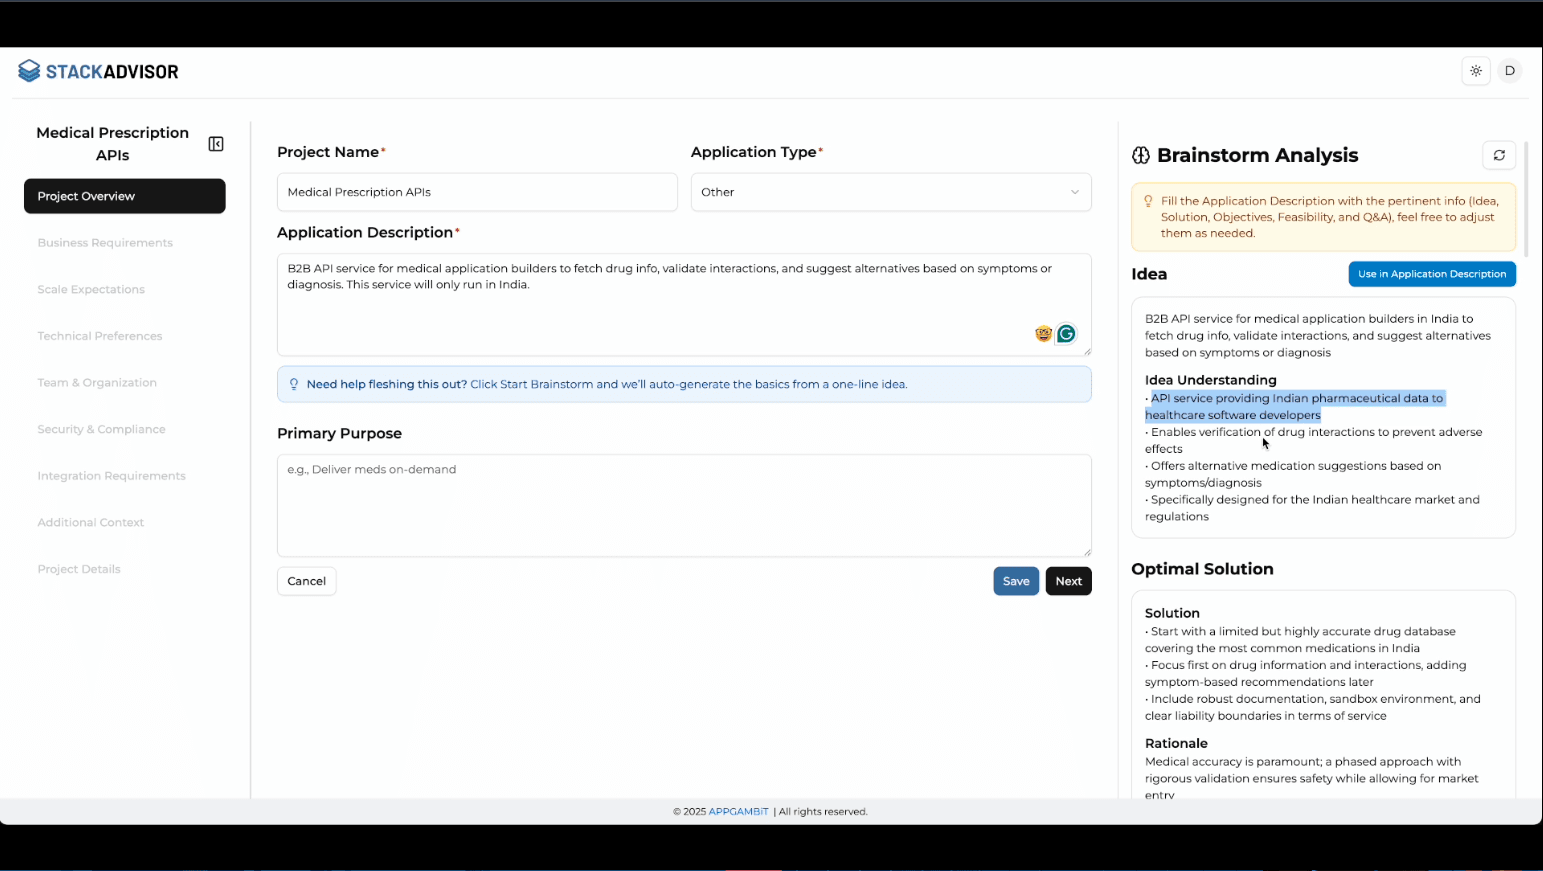
Task: Collapse the sidebar panel icon
Action: [216, 144]
